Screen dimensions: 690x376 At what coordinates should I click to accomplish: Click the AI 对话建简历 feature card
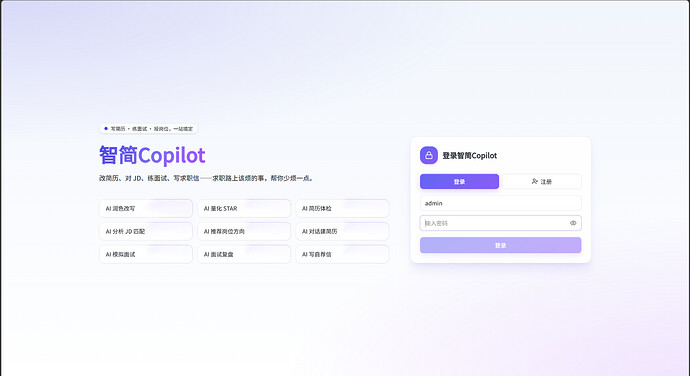pyautogui.click(x=342, y=231)
